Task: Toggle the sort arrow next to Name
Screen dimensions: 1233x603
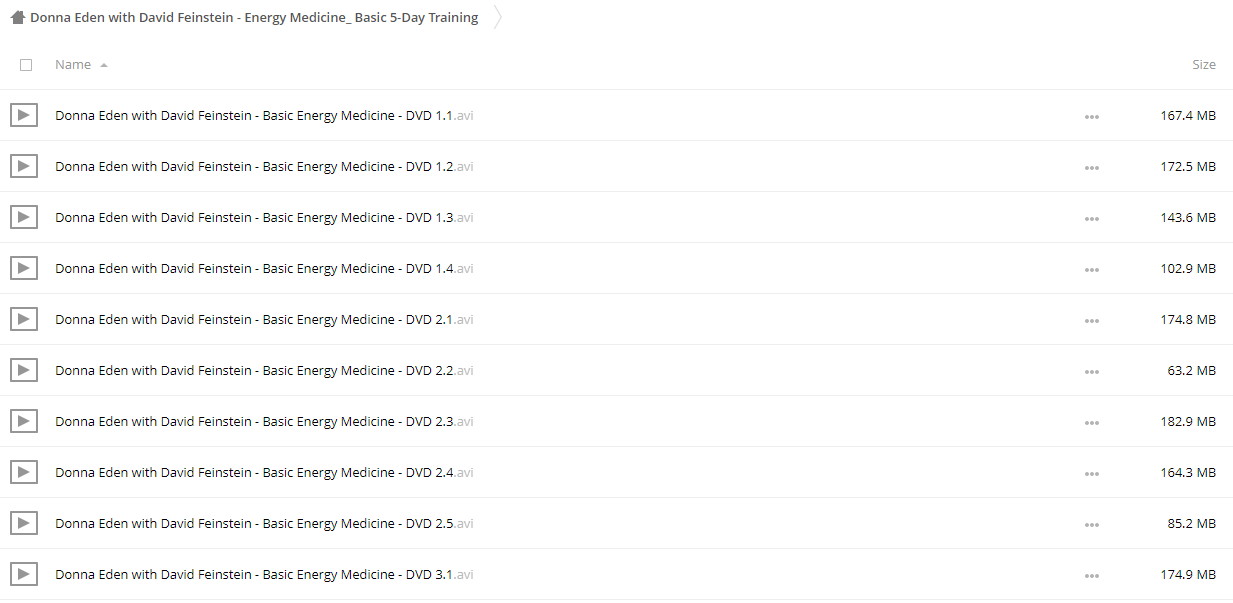Action: point(104,65)
